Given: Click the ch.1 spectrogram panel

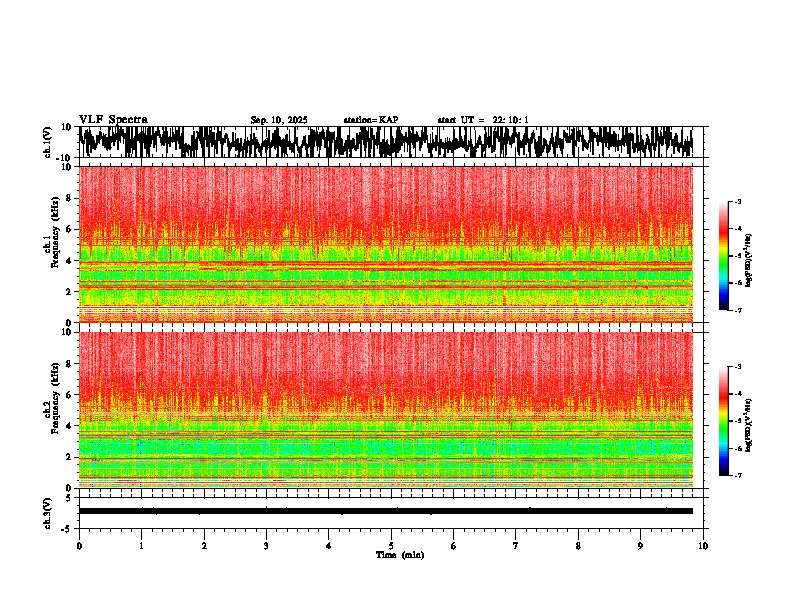Looking at the screenshot, I should [x=385, y=244].
